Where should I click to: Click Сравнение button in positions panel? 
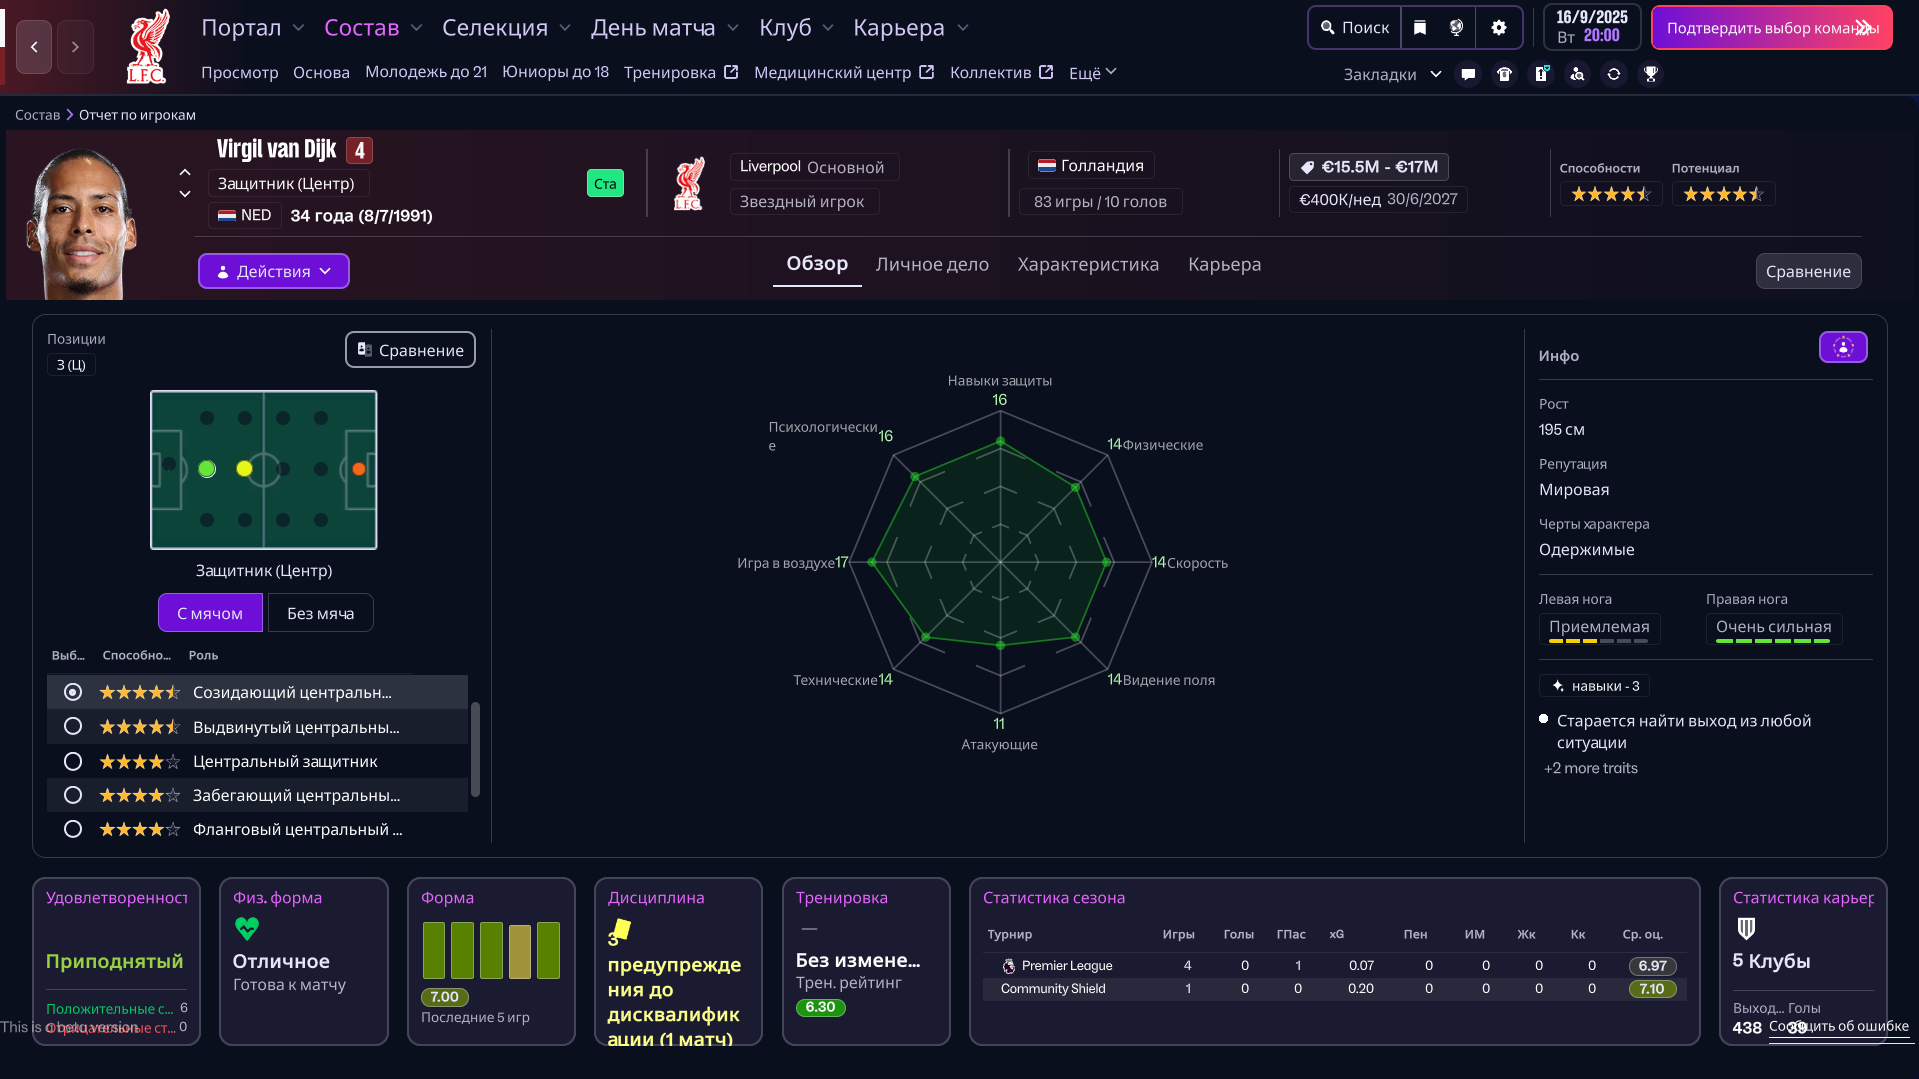410,350
